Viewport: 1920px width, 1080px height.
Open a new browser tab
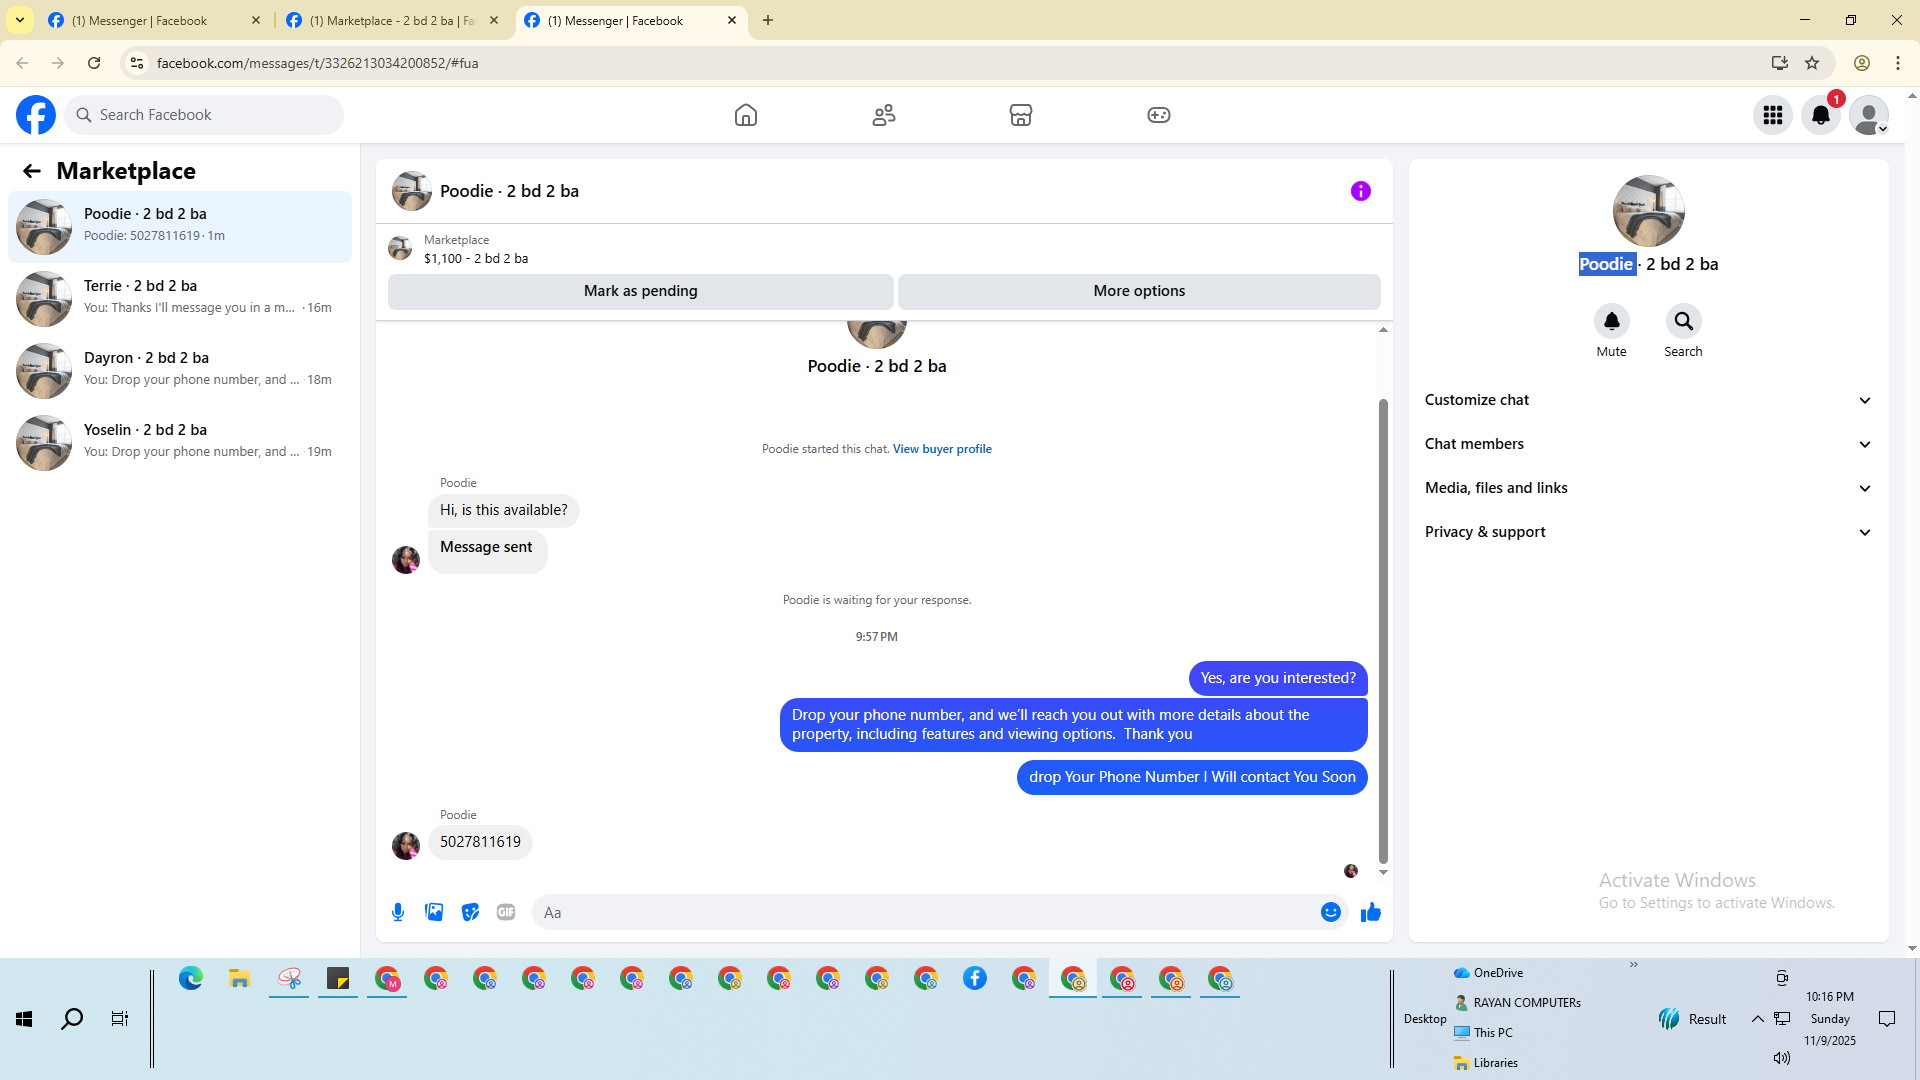point(768,20)
